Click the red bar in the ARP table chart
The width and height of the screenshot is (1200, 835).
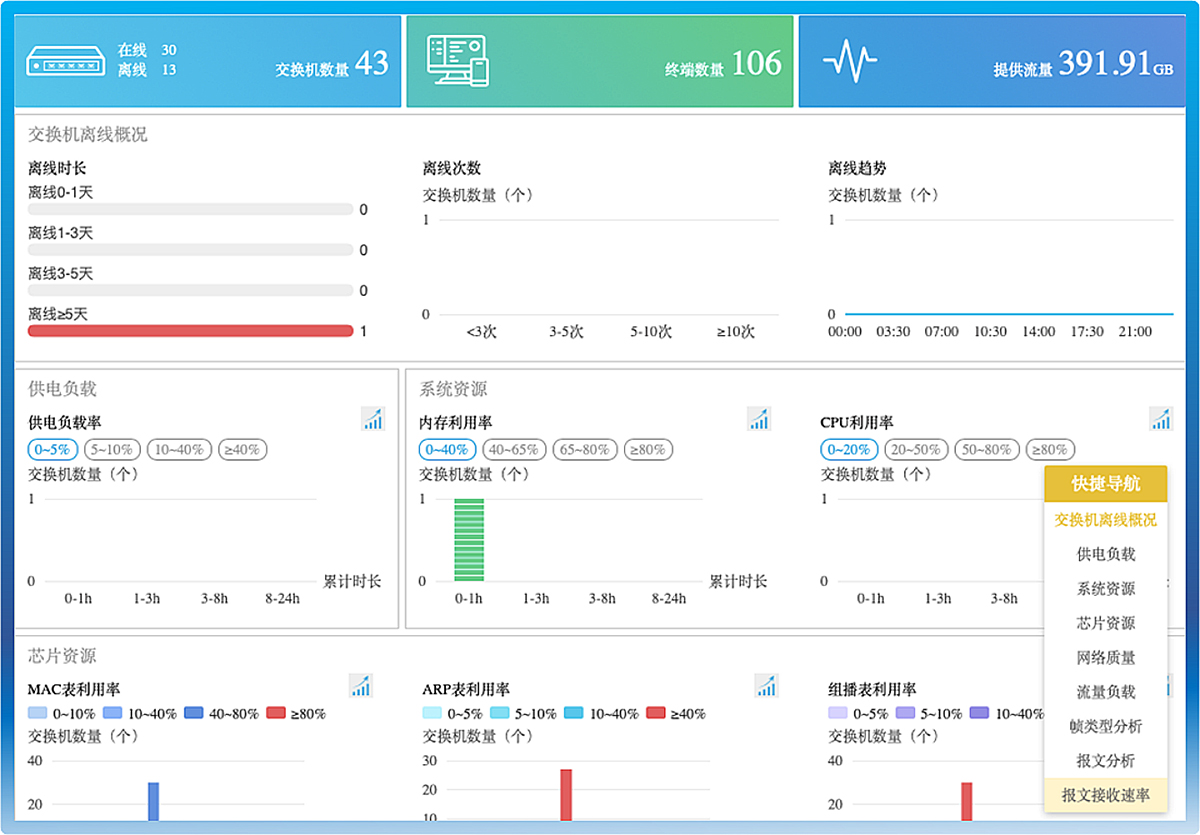point(566,796)
